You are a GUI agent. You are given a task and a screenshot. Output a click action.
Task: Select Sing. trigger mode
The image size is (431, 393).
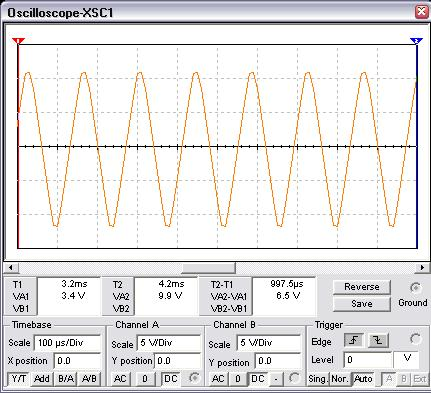[317, 379]
